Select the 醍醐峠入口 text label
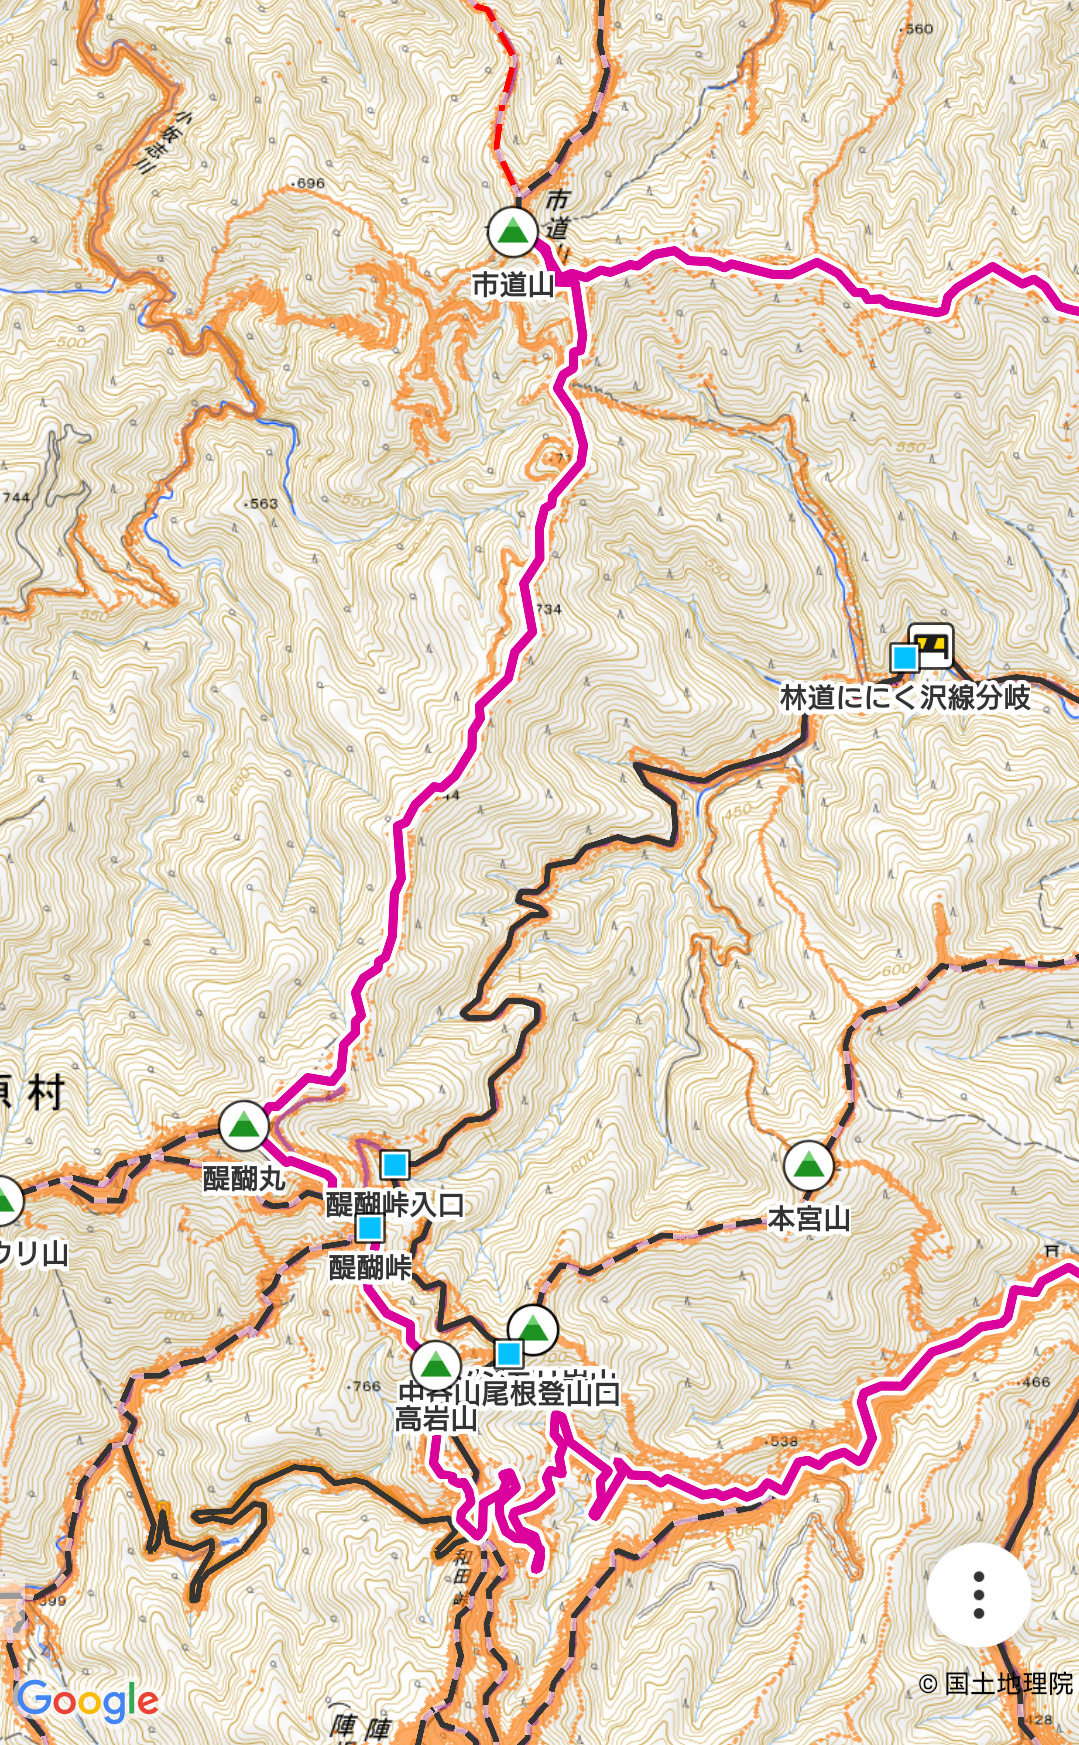 396,1205
